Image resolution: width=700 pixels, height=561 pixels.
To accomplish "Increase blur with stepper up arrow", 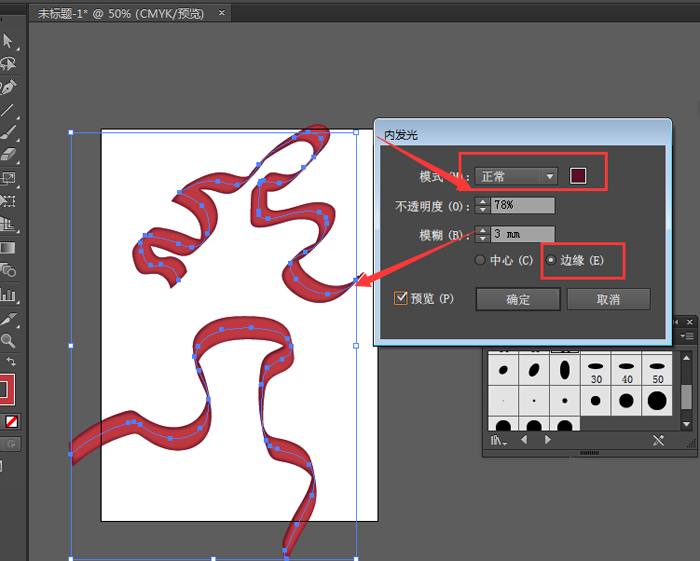I will [x=482, y=230].
